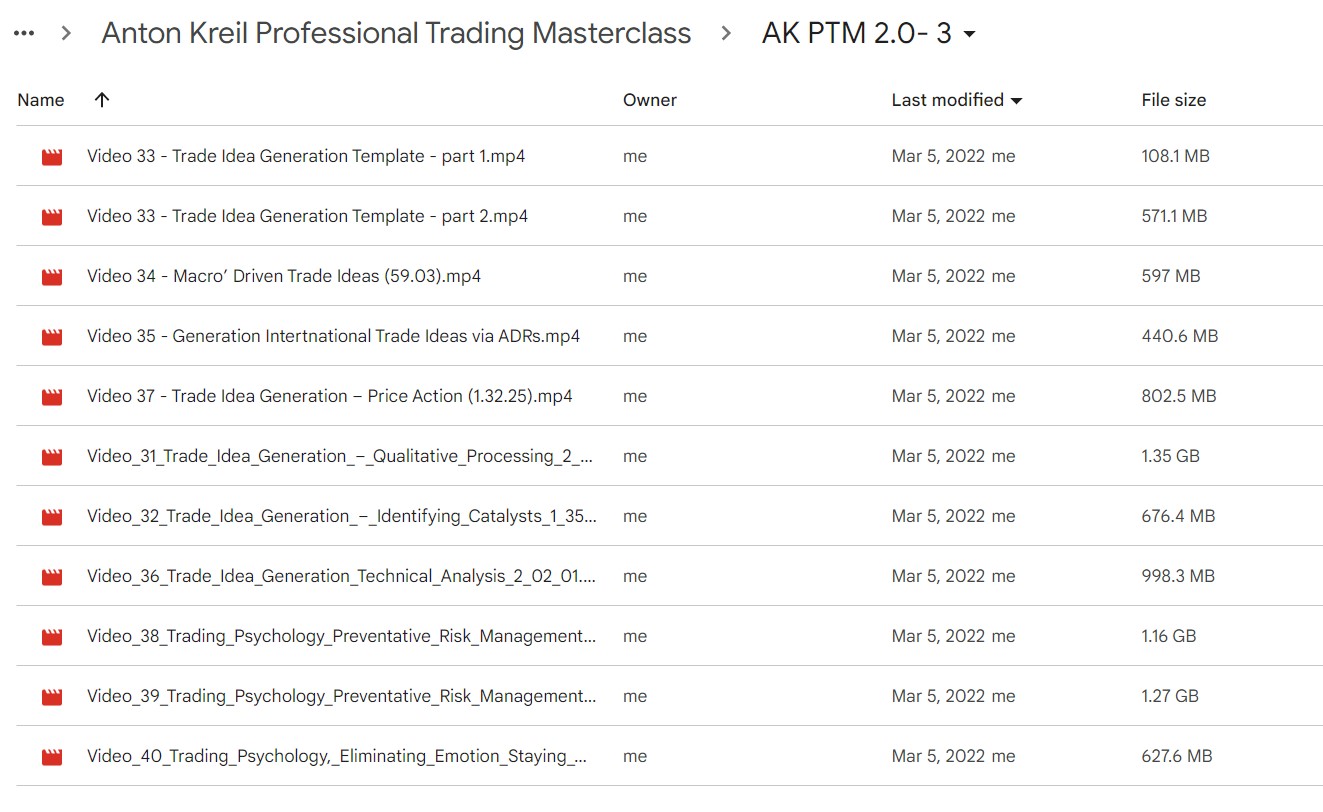
Task: Open the Last modified sort dropdown
Action: tap(1018, 100)
